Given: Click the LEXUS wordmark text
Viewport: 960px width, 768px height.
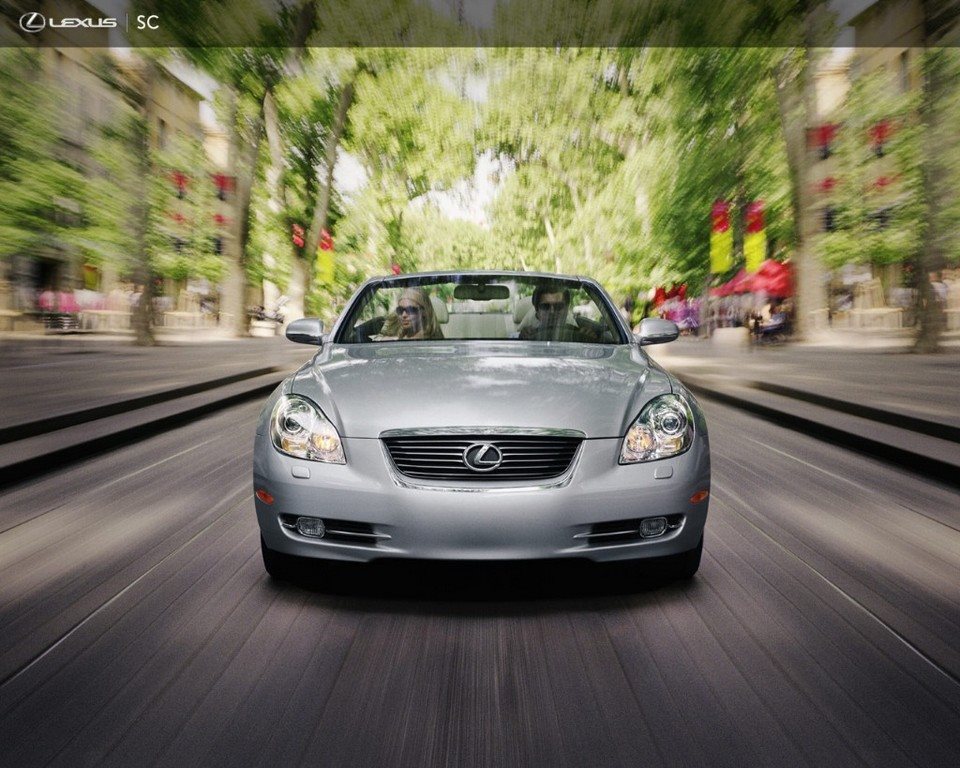Looking at the screenshot, I should 83,23.
